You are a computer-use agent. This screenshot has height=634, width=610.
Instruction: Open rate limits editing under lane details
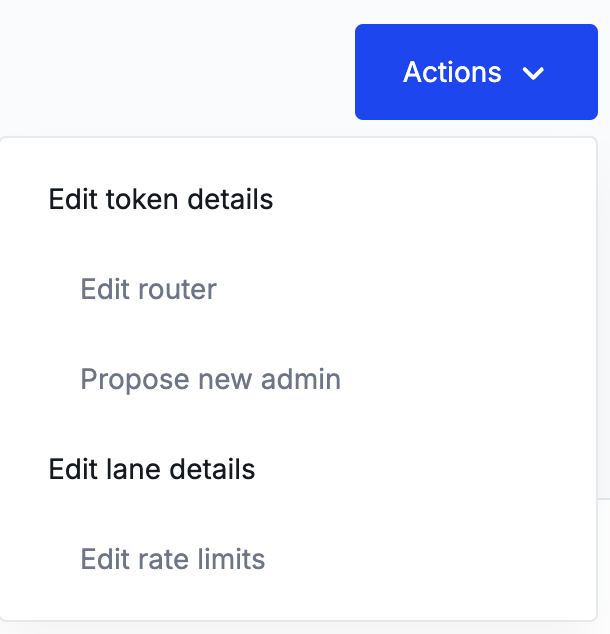click(x=173, y=559)
